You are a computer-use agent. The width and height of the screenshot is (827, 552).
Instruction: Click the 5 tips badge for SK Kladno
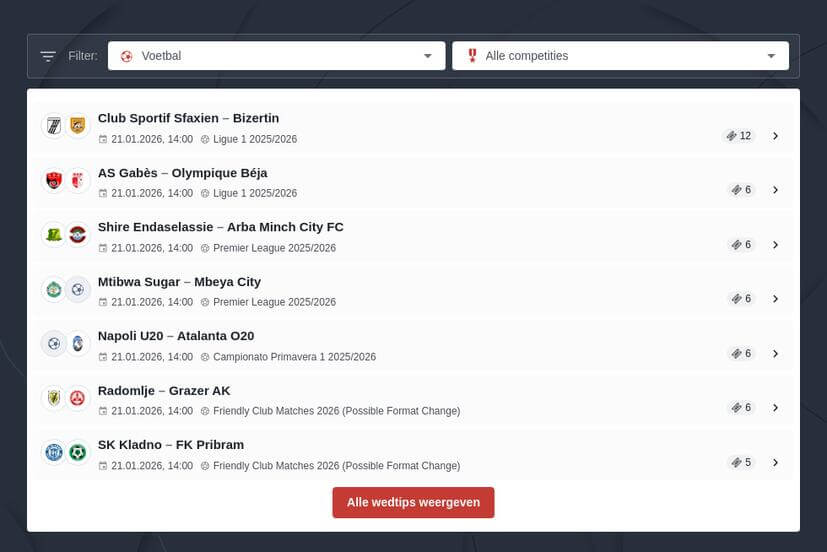pyautogui.click(x=741, y=463)
